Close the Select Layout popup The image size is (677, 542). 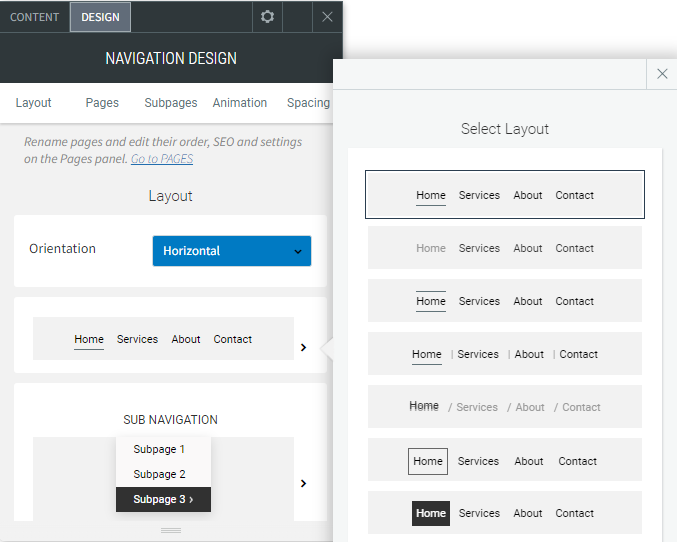[x=662, y=74]
